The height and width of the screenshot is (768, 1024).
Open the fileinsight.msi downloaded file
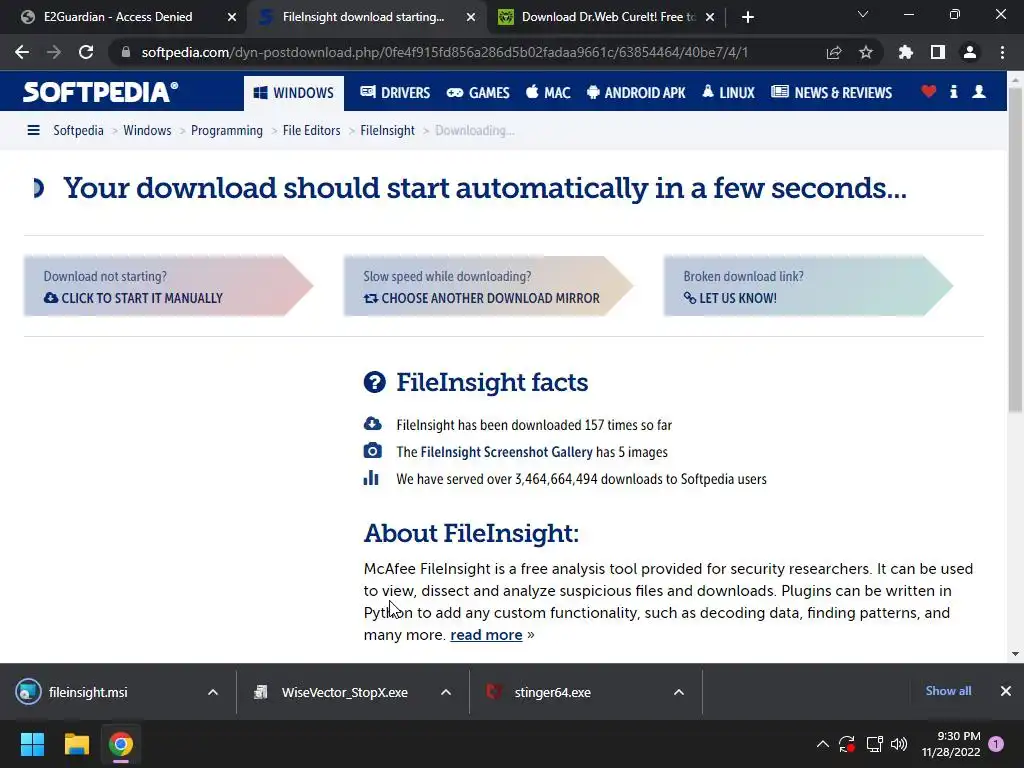click(88, 692)
